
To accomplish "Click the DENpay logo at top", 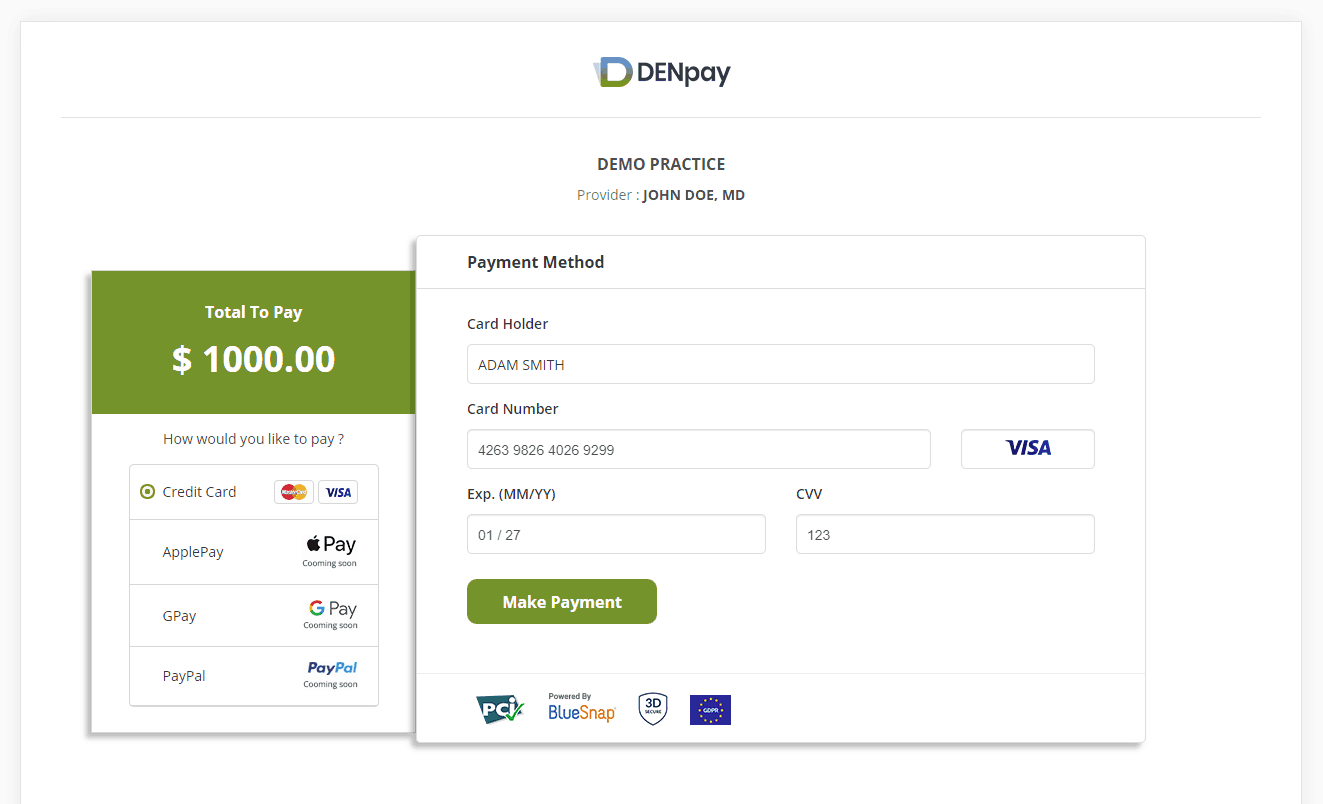I will click(662, 72).
